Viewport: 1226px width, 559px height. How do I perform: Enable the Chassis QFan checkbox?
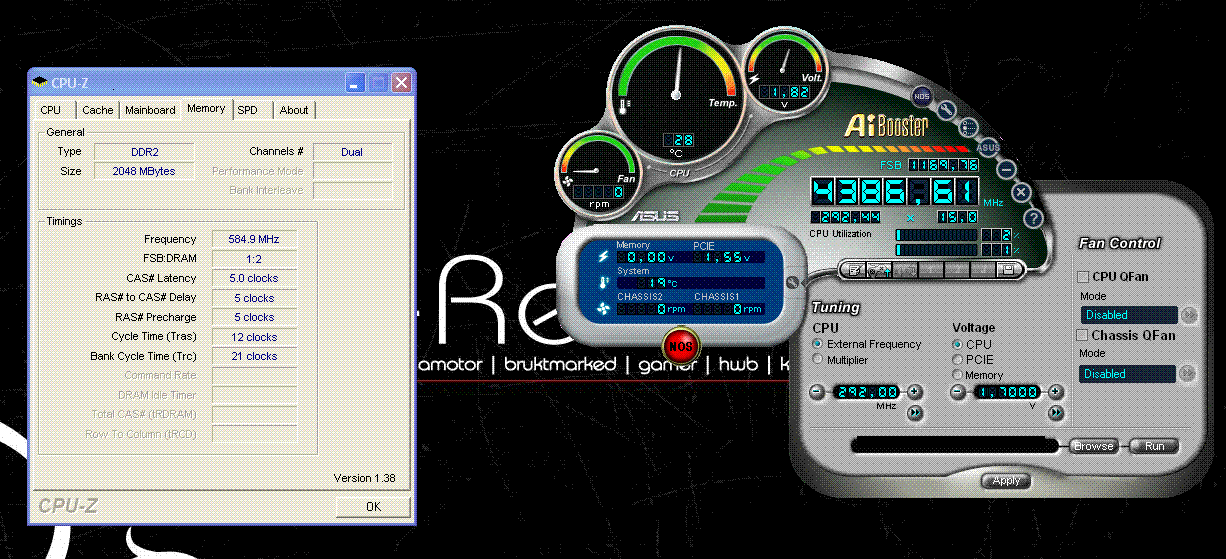pyautogui.click(x=1082, y=335)
